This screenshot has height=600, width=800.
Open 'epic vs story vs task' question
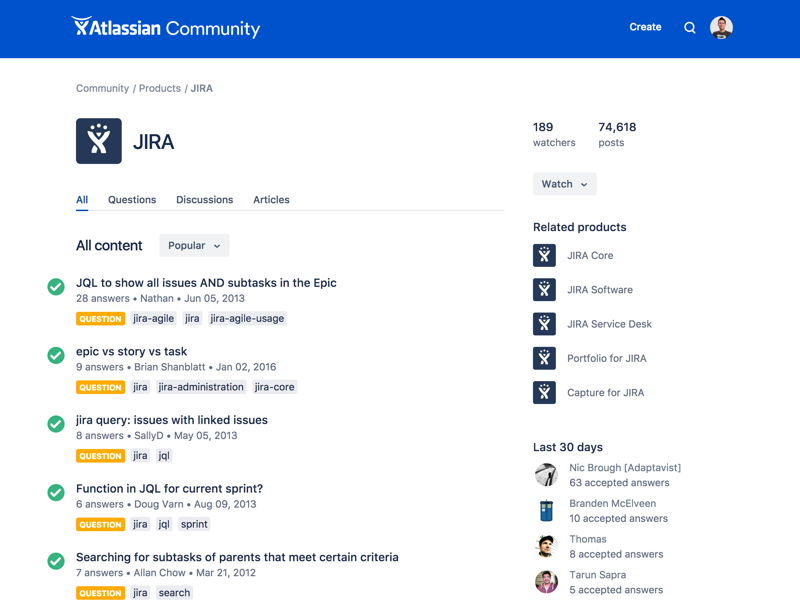(x=132, y=351)
